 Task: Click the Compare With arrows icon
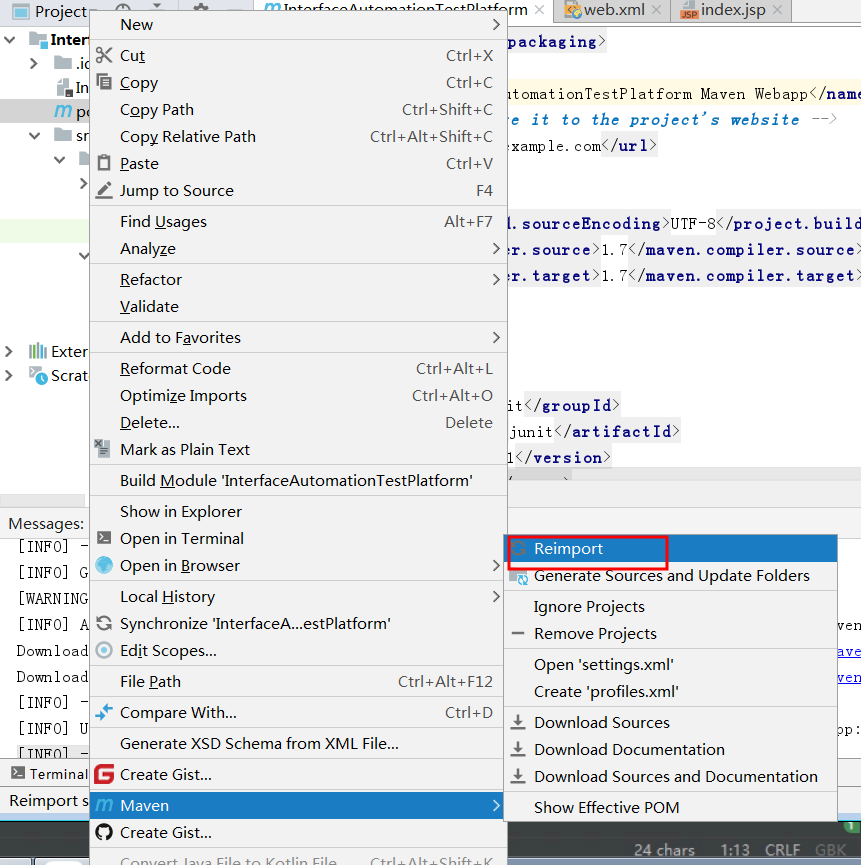pos(104,712)
